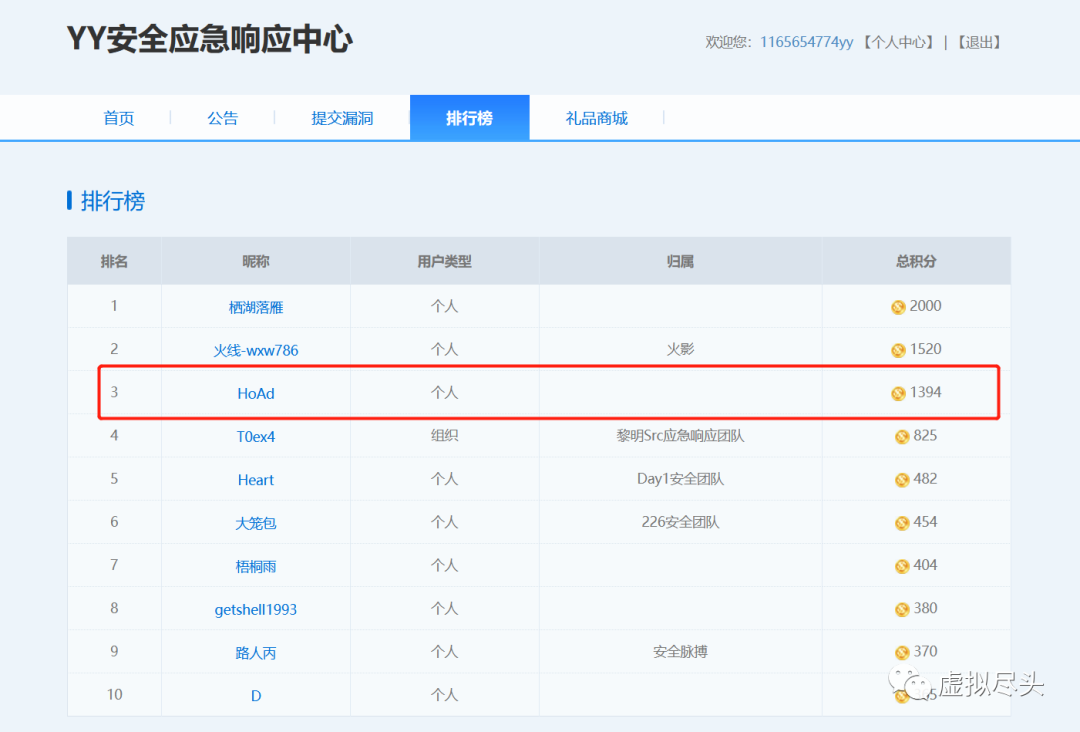Viewport: 1080px width, 732px height.
Task: Open the 礼品商城 tab
Action: pyautogui.click(x=596, y=118)
